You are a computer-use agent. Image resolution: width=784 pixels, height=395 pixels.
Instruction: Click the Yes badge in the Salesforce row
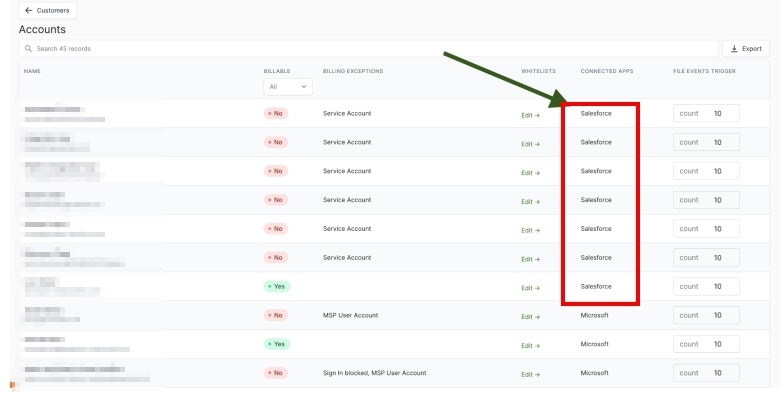pyautogui.click(x=277, y=286)
